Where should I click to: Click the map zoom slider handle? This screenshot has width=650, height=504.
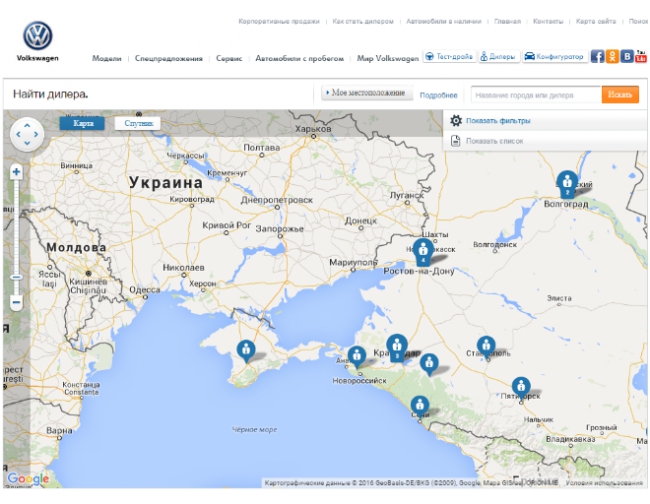[x=16, y=276]
